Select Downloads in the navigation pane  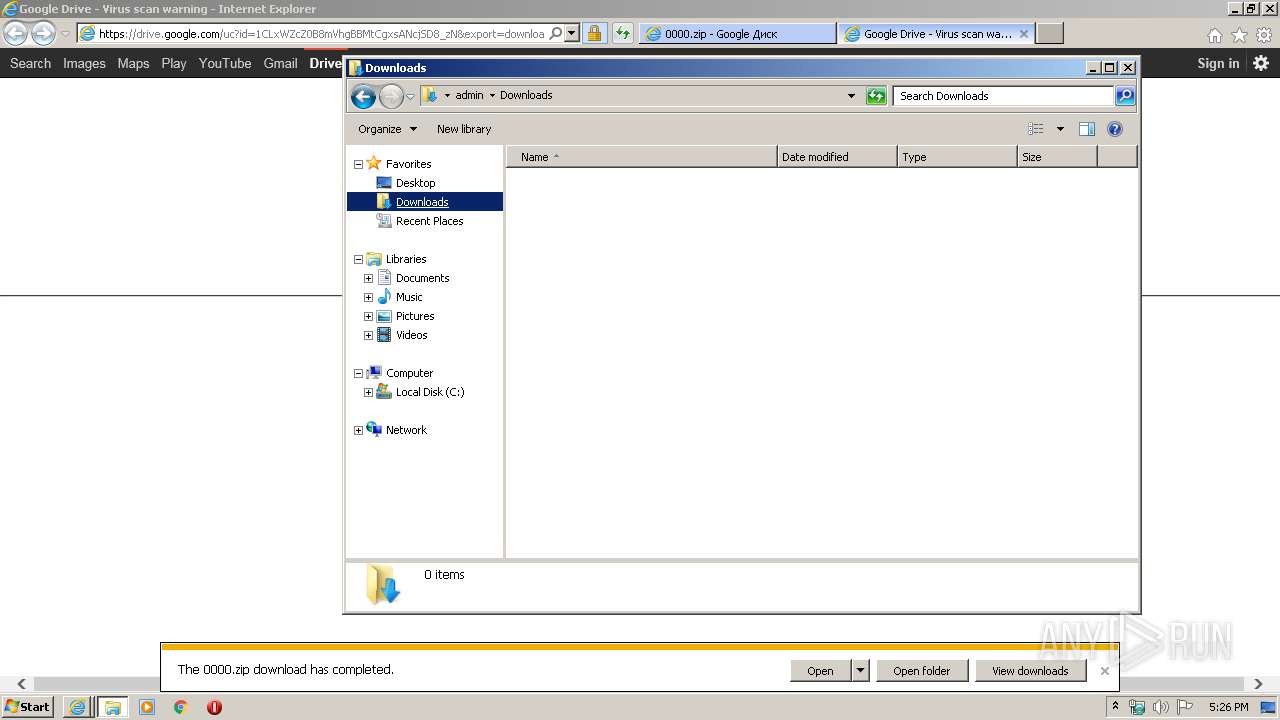coord(422,202)
